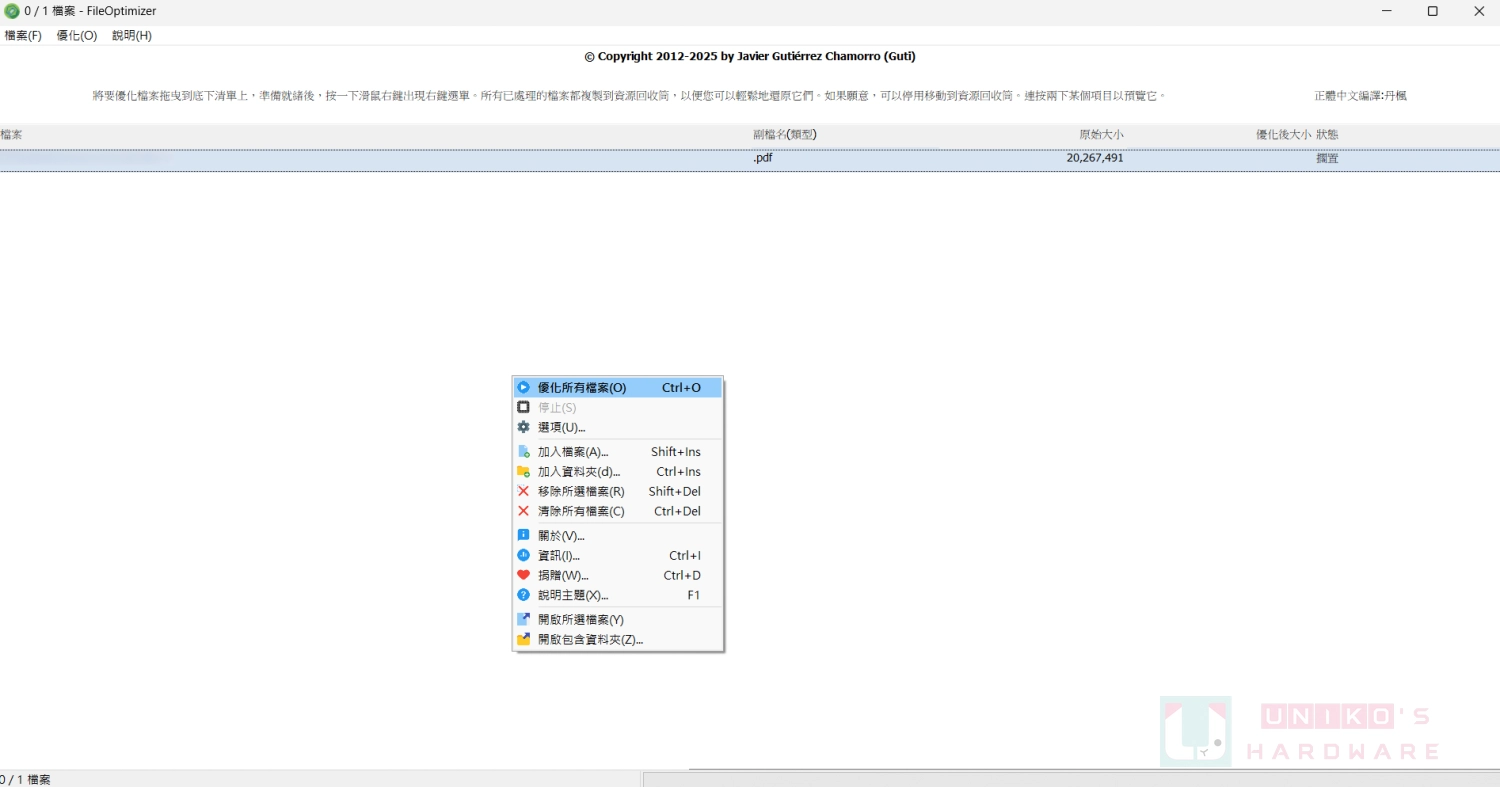Click the red heart icon for 捐贈
The width and height of the screenshot is (1500, 787).
(523, 575)
